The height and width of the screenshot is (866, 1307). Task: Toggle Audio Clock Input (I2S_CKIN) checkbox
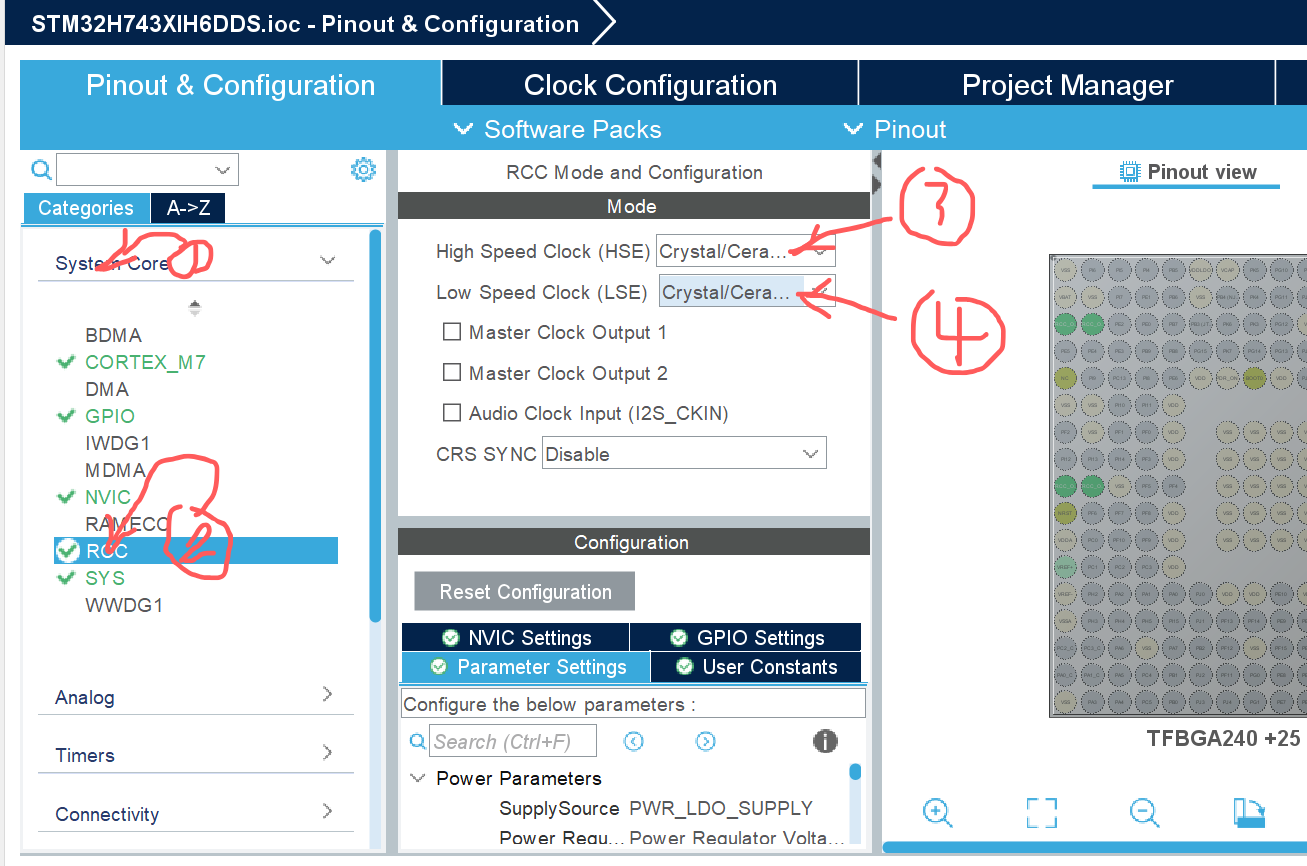(452, 413)
